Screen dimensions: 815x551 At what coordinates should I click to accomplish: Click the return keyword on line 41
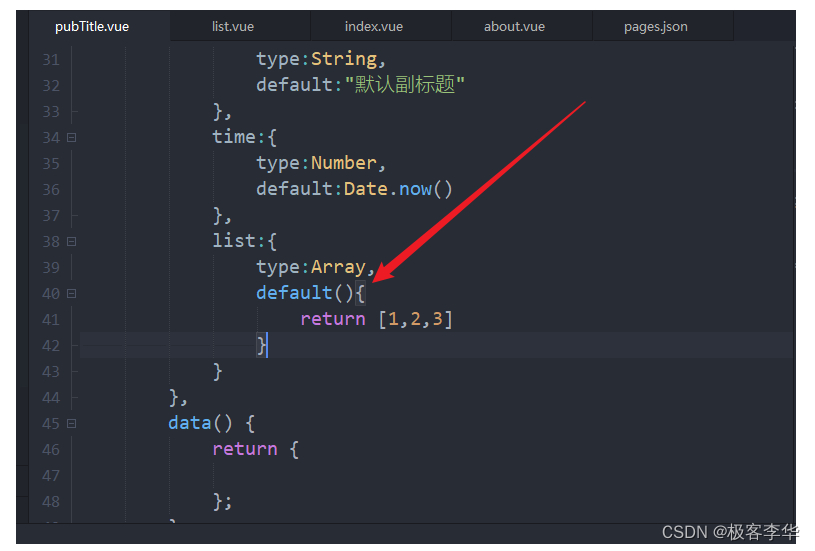click(333, 319)
